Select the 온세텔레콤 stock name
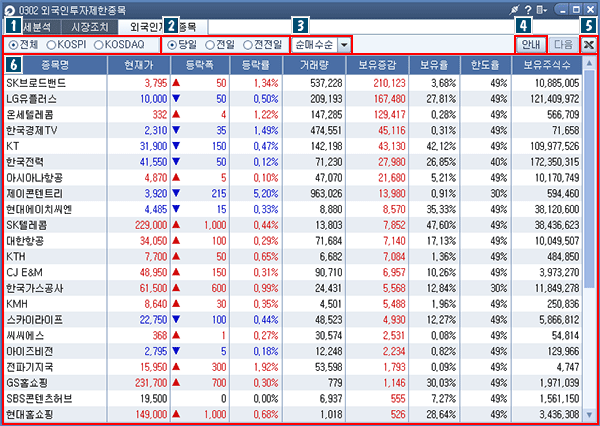600x426 pixels. (30, 115)
